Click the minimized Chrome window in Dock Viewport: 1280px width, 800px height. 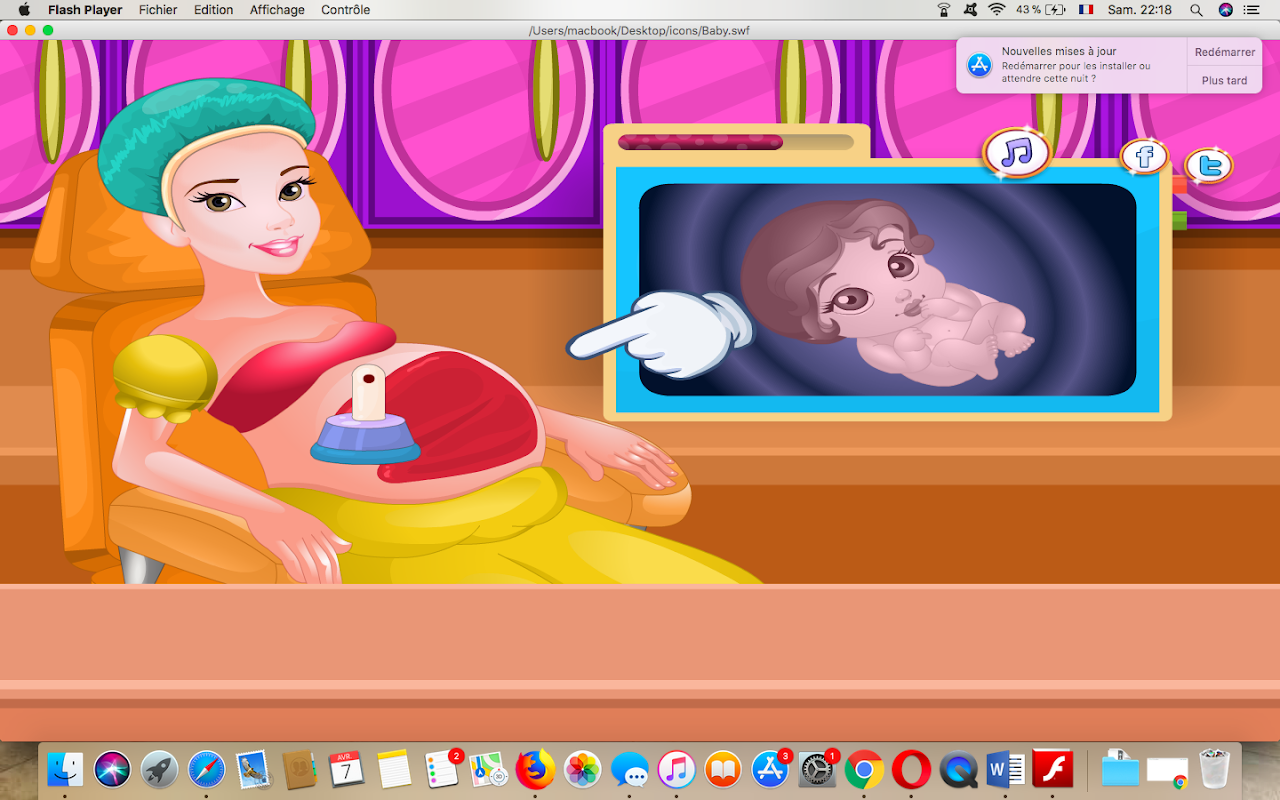point(1167,770)
